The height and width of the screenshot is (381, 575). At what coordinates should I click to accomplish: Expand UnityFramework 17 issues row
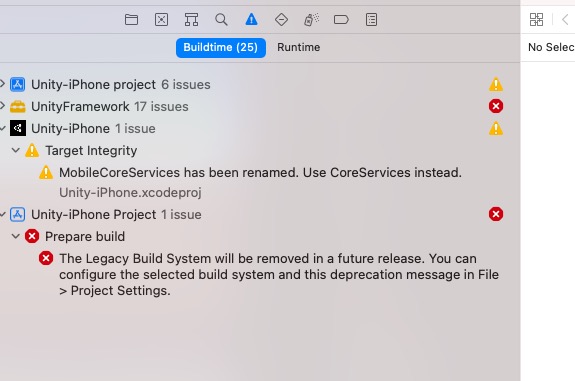click(x=3, y=106)
